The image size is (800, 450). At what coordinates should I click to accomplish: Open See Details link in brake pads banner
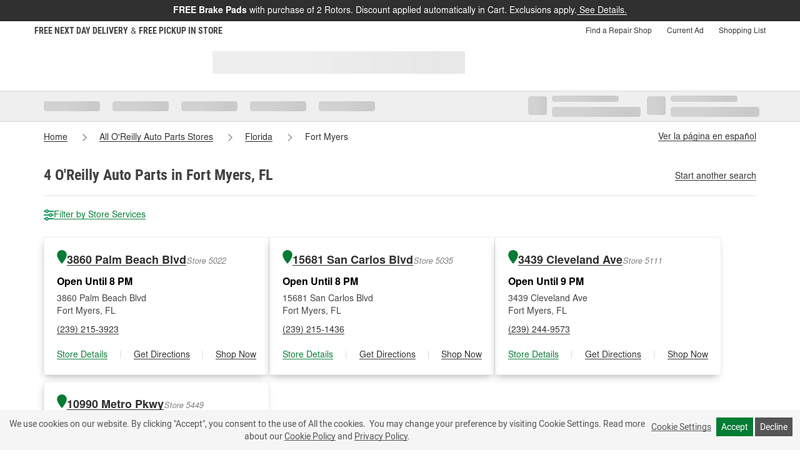point(603,10)
